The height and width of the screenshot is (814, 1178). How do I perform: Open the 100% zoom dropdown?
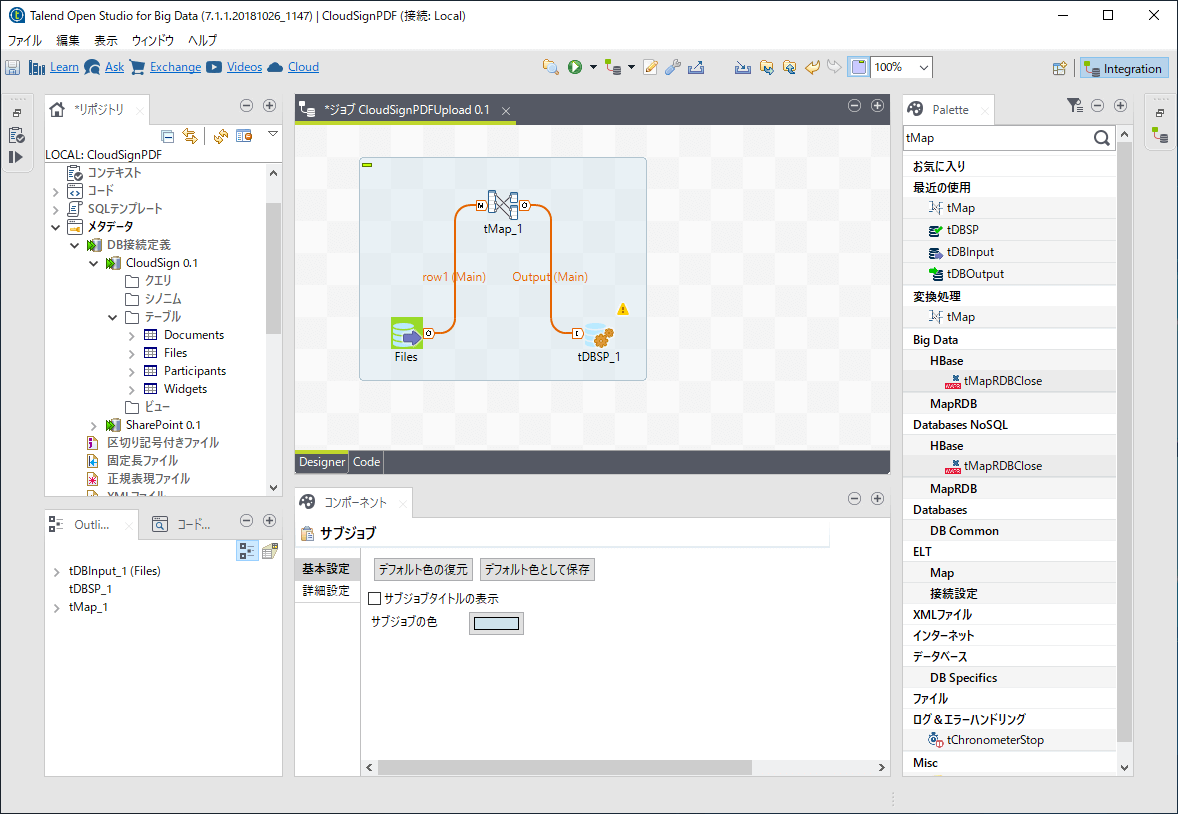click(923, 67)
